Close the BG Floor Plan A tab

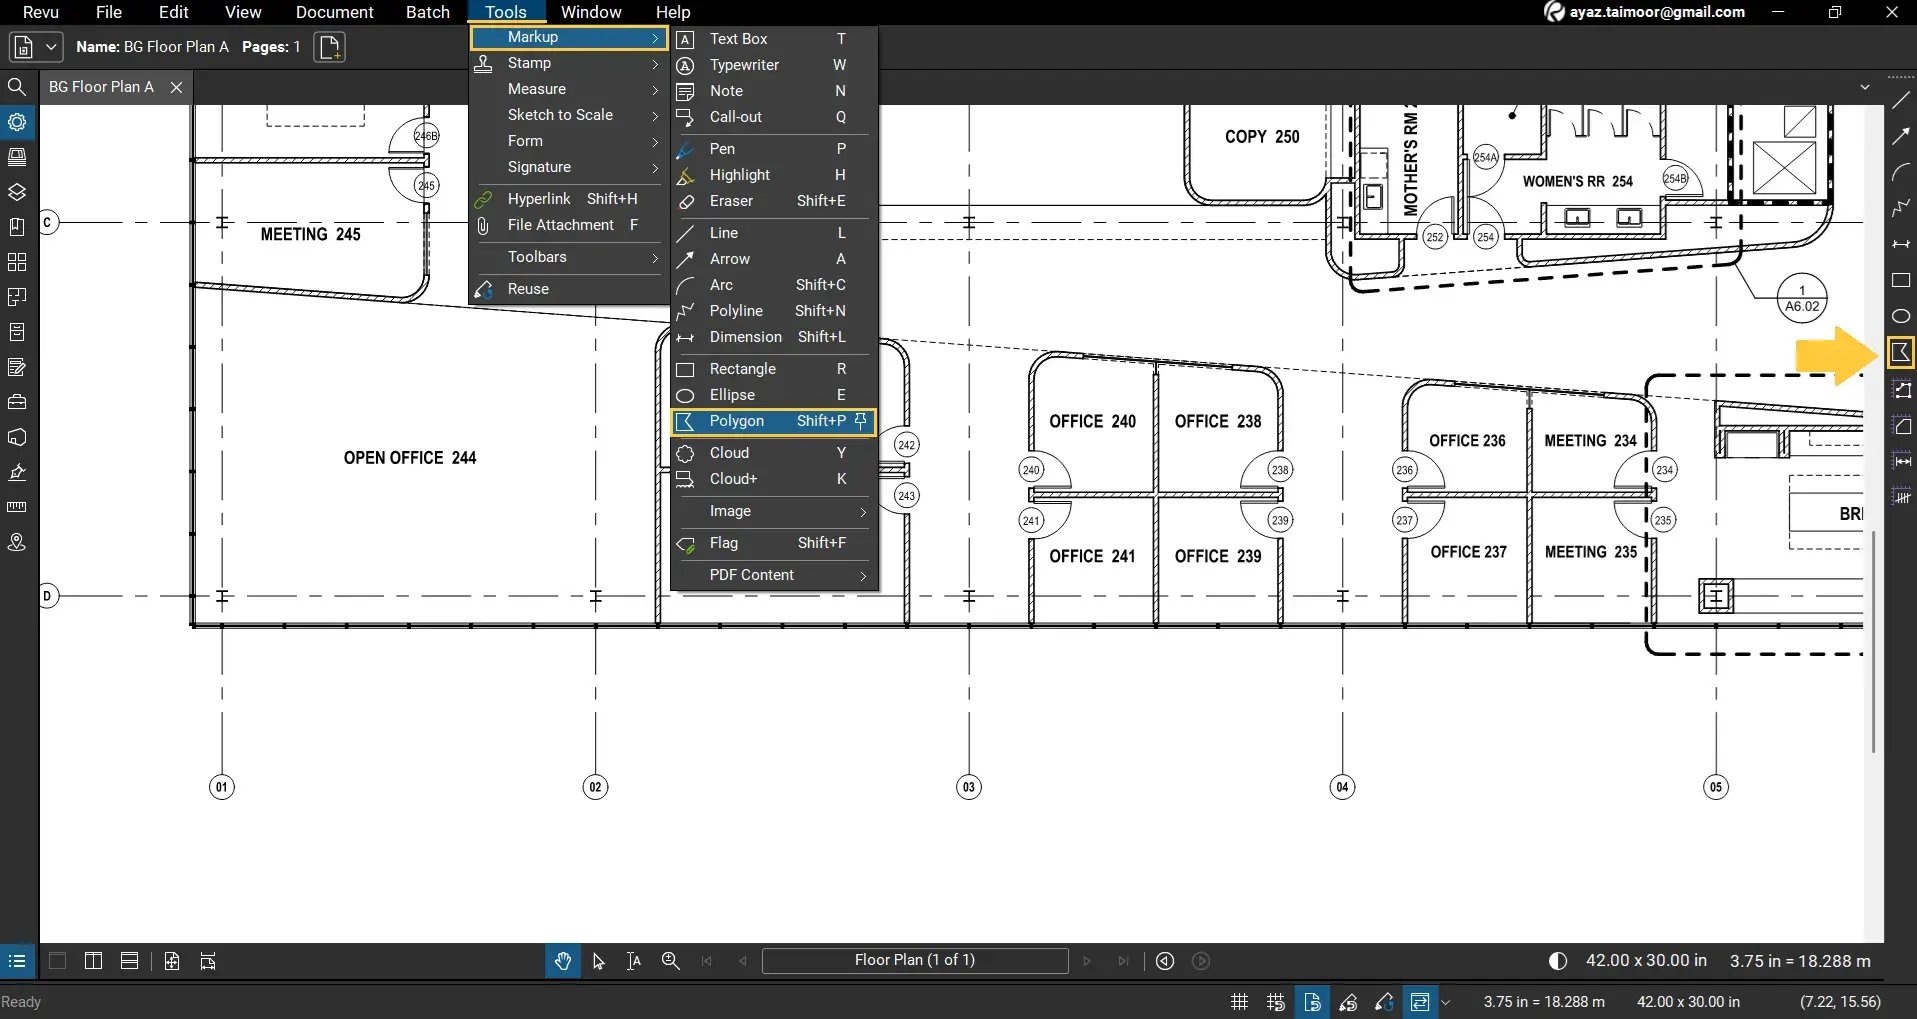[176, 87]
